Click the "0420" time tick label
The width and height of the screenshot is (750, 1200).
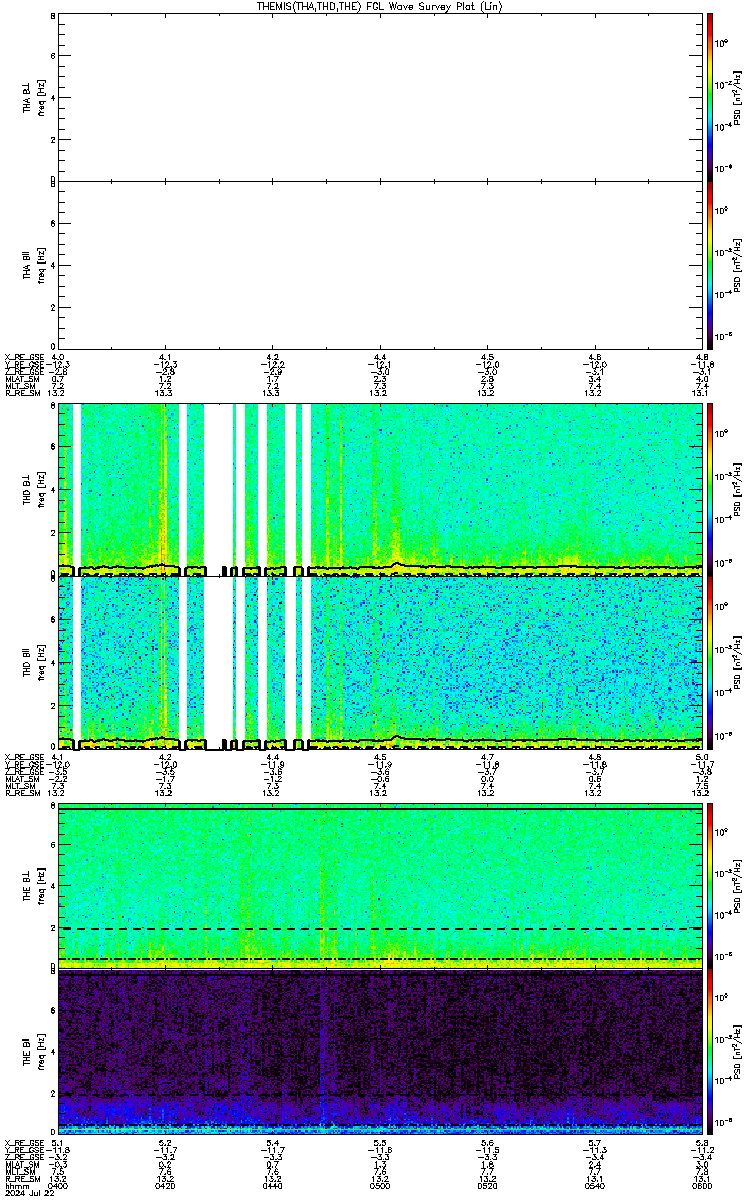point(165,1186)
